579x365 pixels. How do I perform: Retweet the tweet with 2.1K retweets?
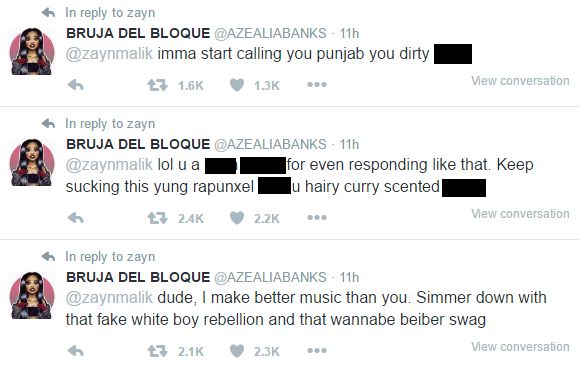click(158, 351)
